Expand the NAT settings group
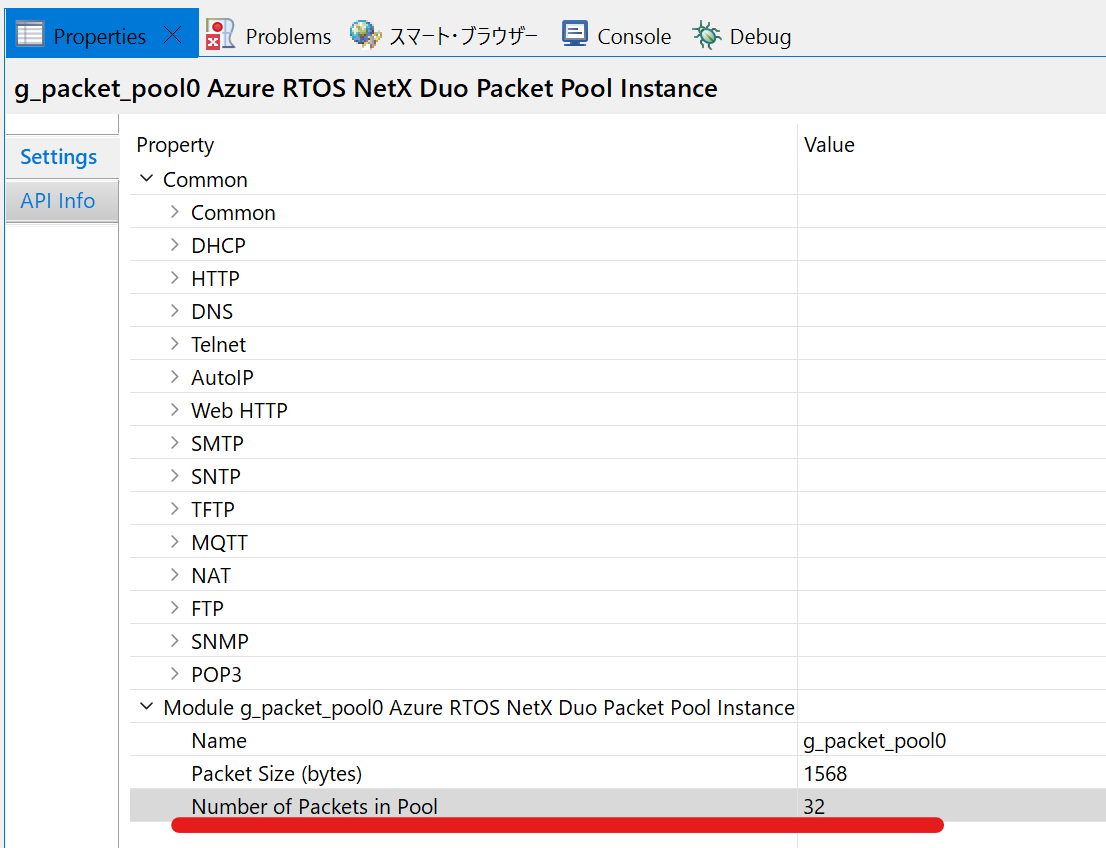This screenshot has width=1106, height=848. pyautogui.click(x=174, y=575)
